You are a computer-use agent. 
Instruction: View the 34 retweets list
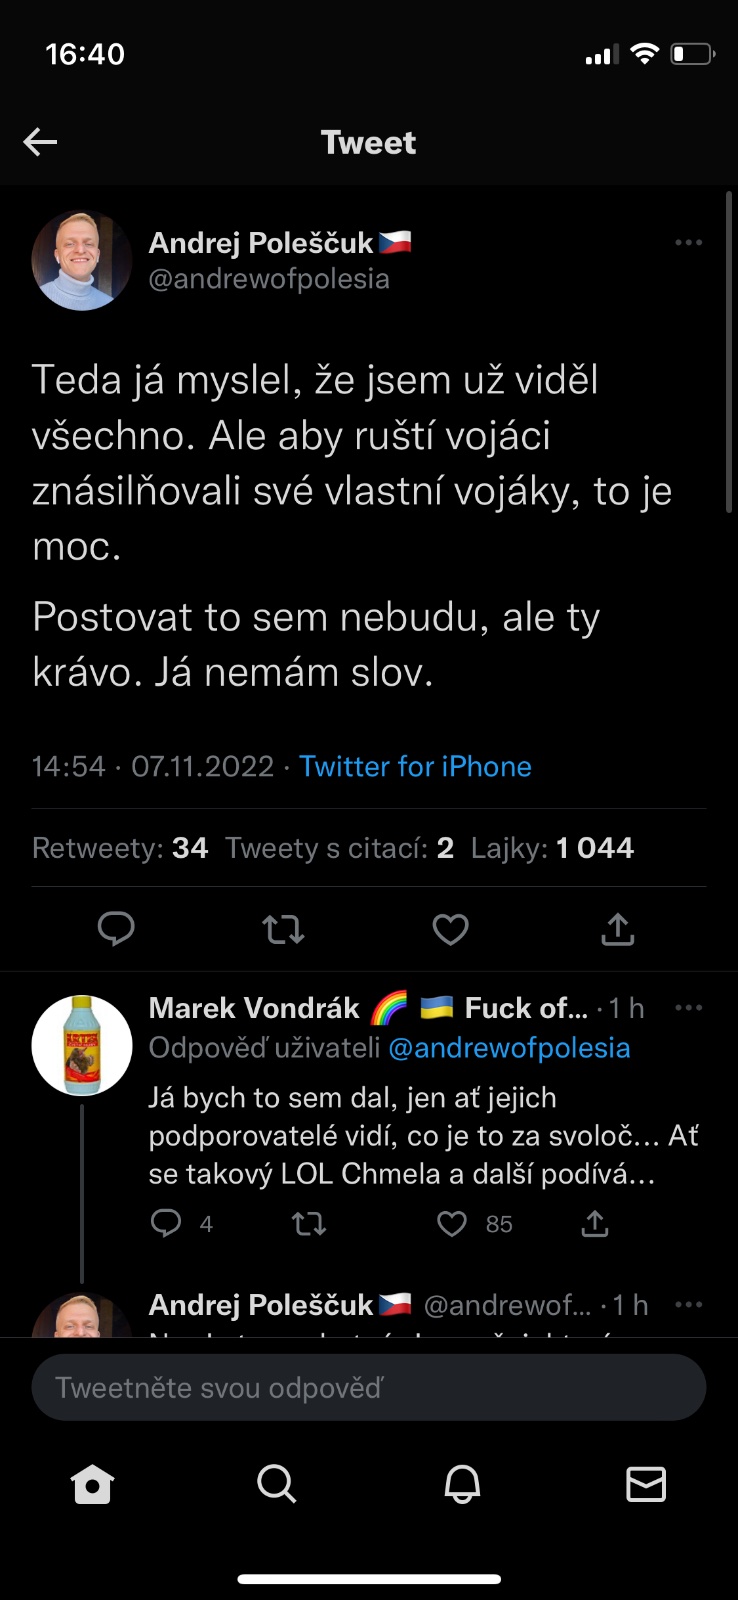[x=120, y=848]
